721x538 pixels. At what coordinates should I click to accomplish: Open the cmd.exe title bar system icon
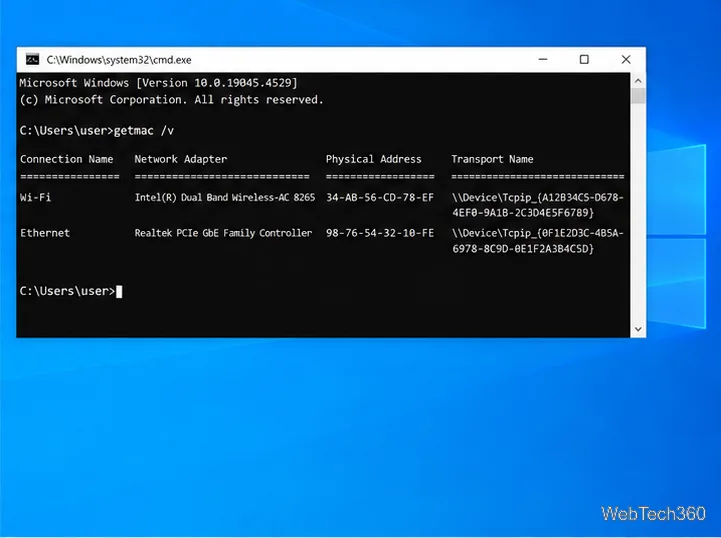pyautogui.click(x=32, y=59)
